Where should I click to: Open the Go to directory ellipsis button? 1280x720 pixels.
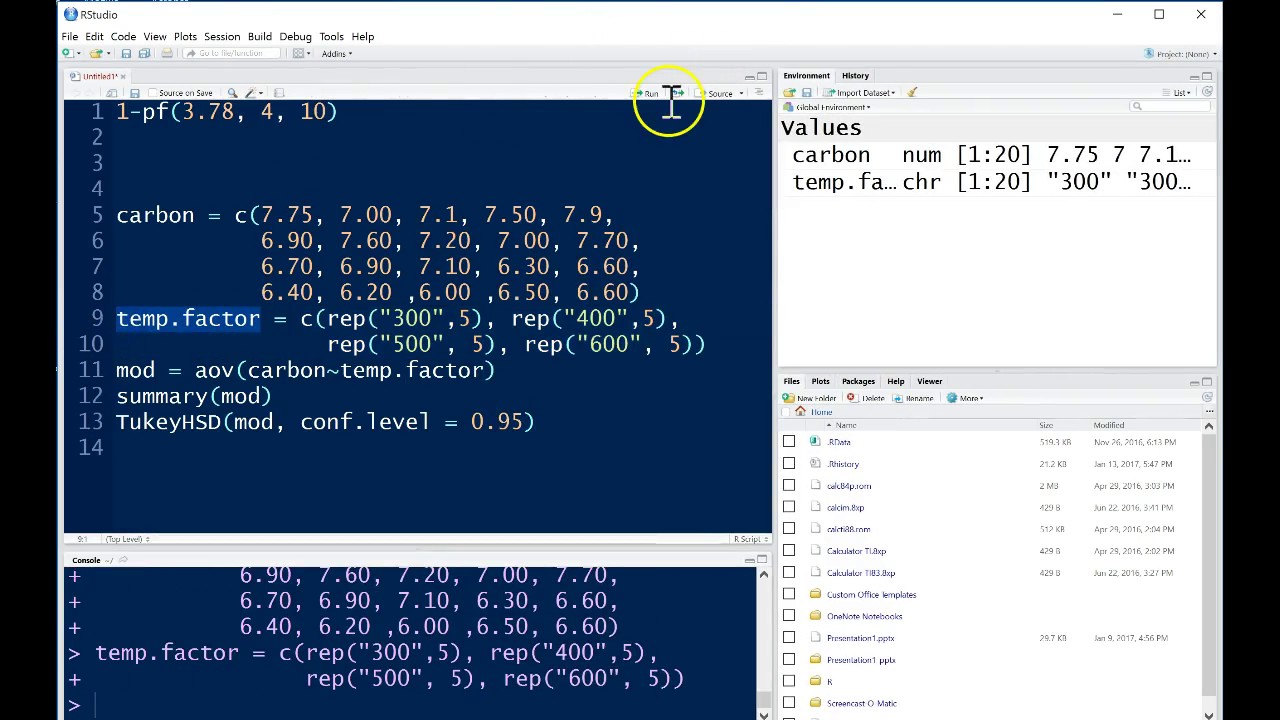tap(1208, 412)
